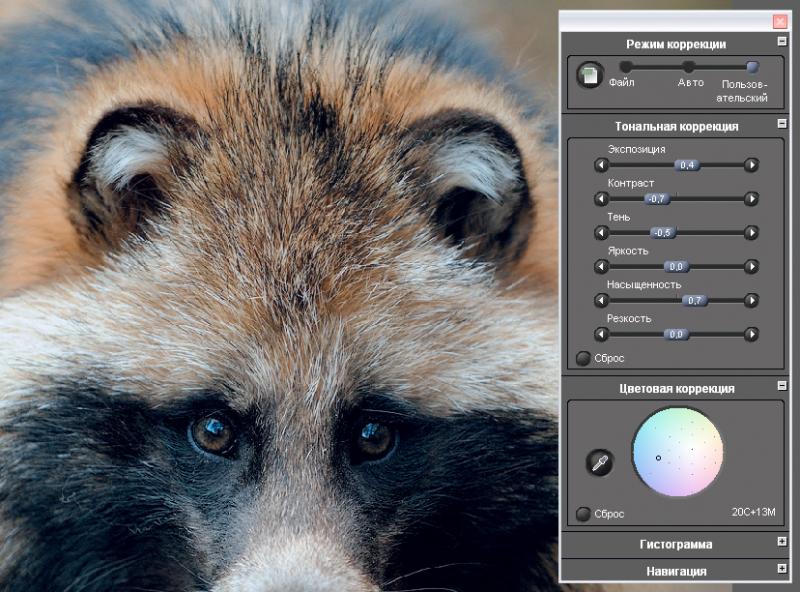Set correction mode to Пользовательский

coord(752,66)
